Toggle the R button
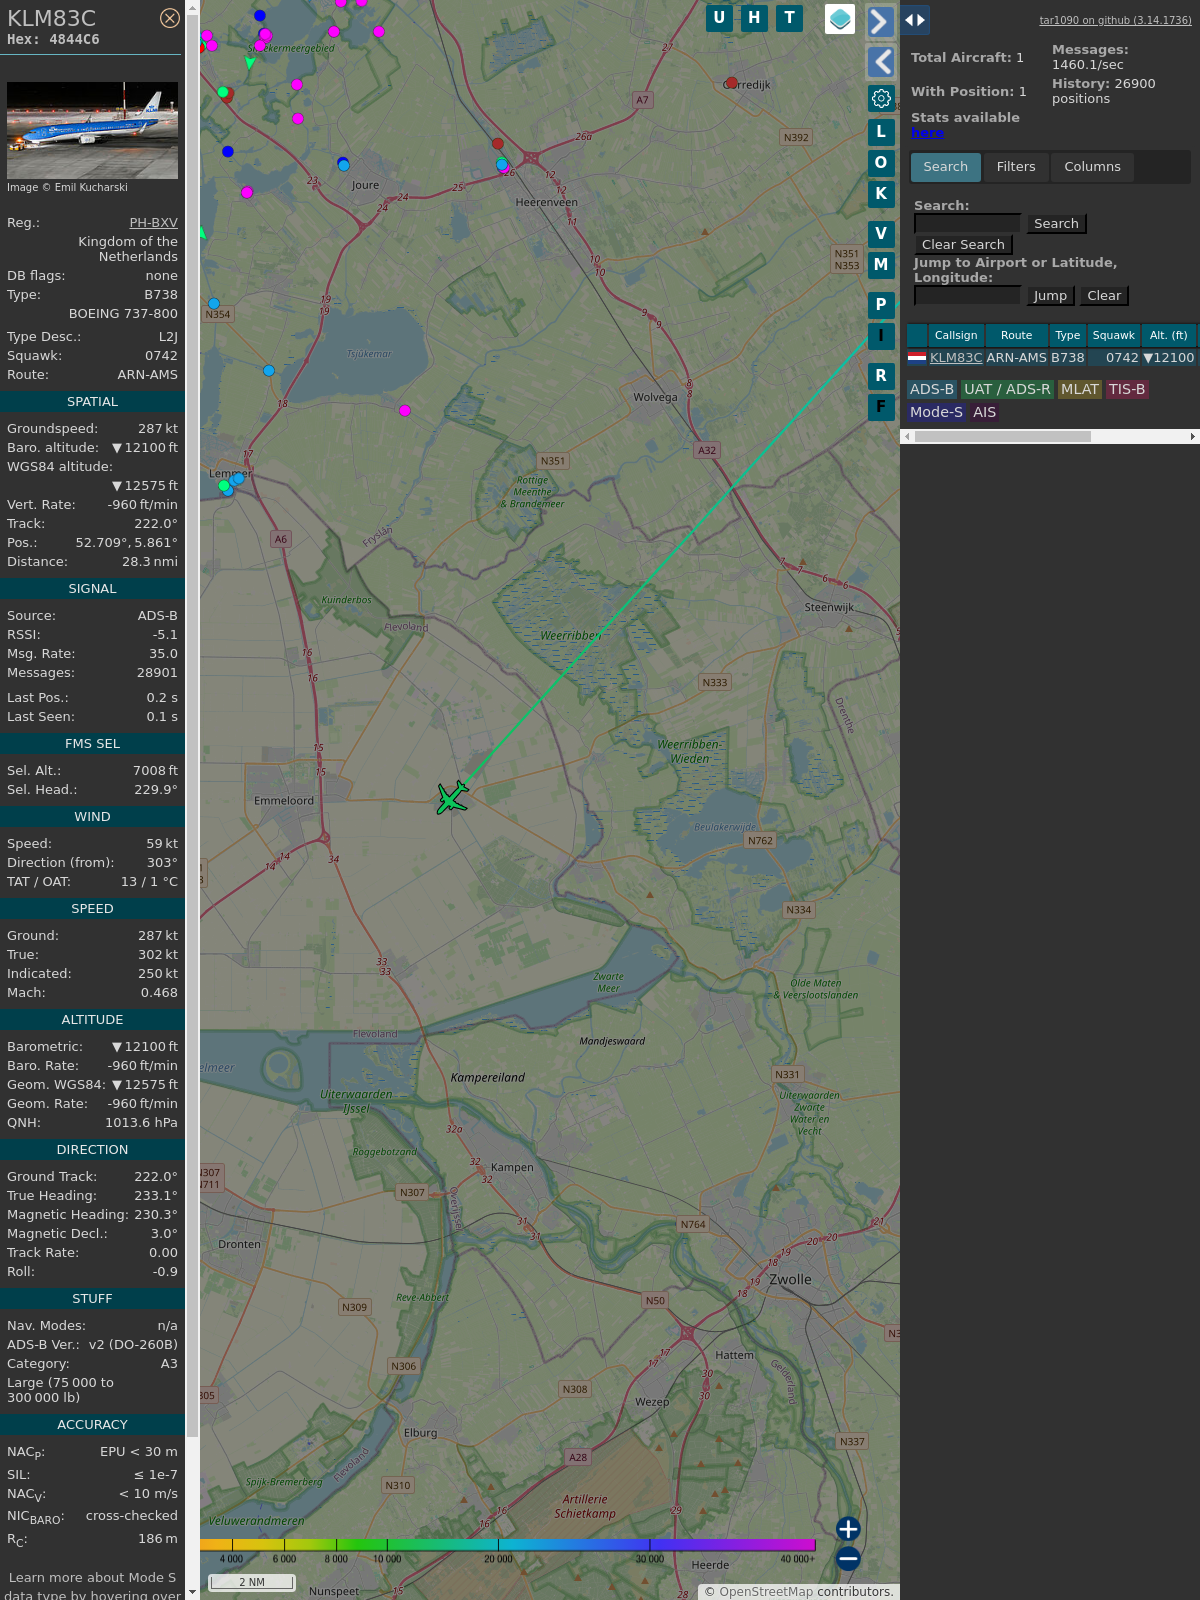Screen dimensions: 1200x1600 point(881,376)
